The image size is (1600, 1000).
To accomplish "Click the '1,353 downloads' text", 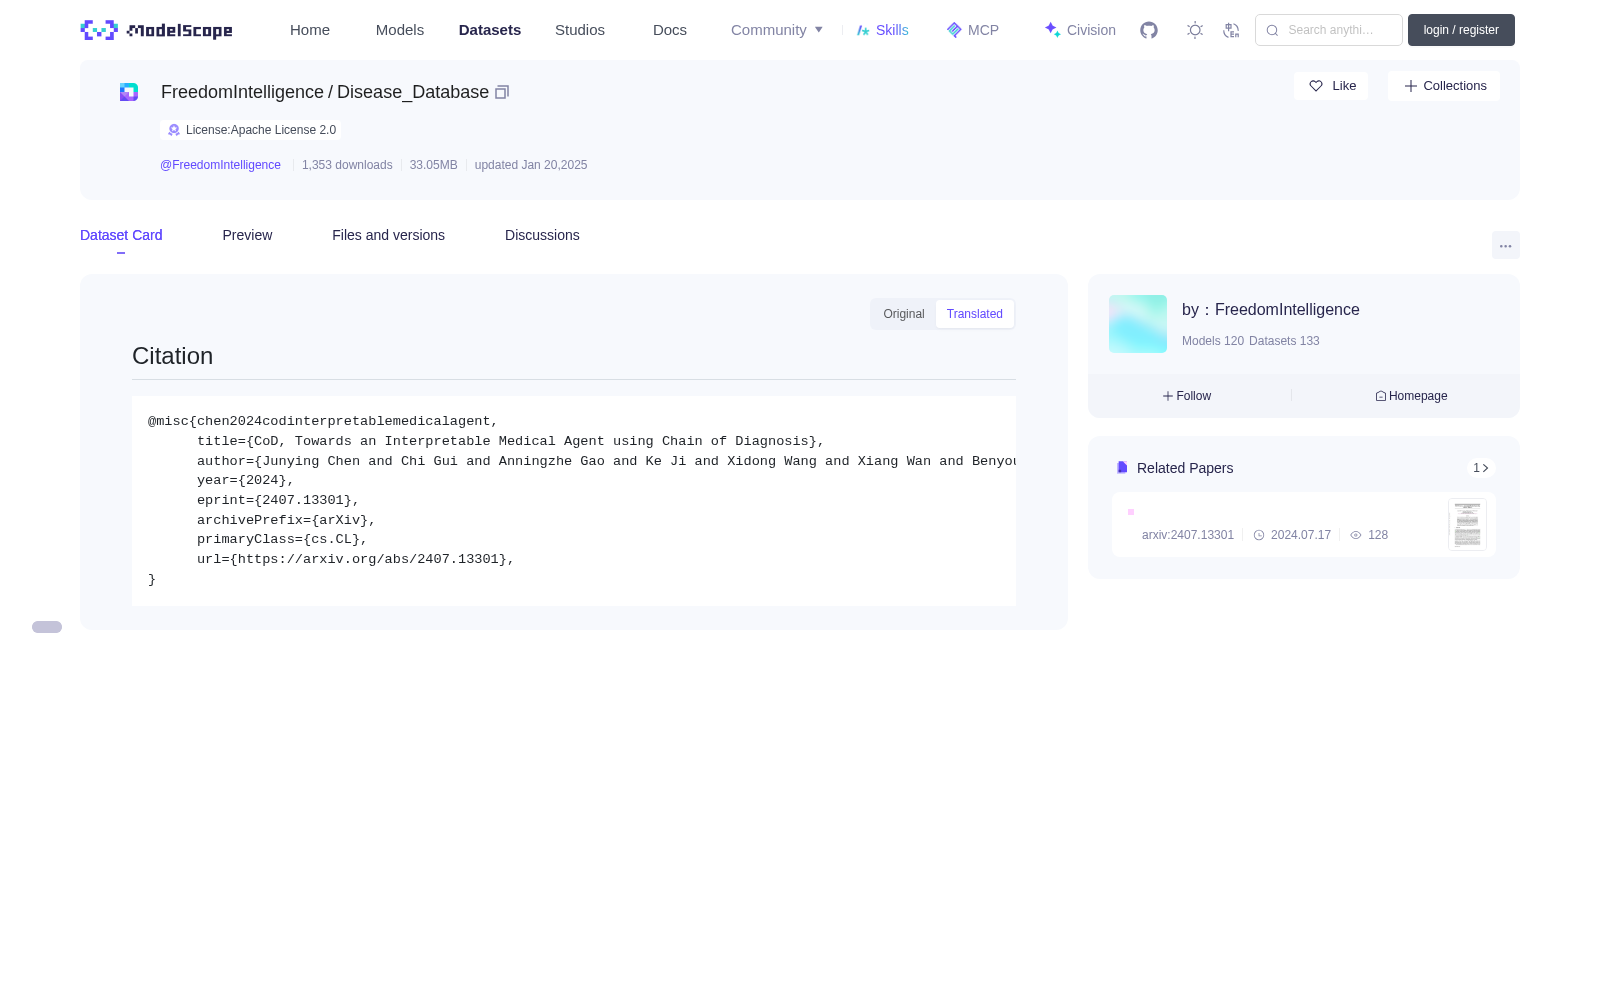I will tap(347, 165).
